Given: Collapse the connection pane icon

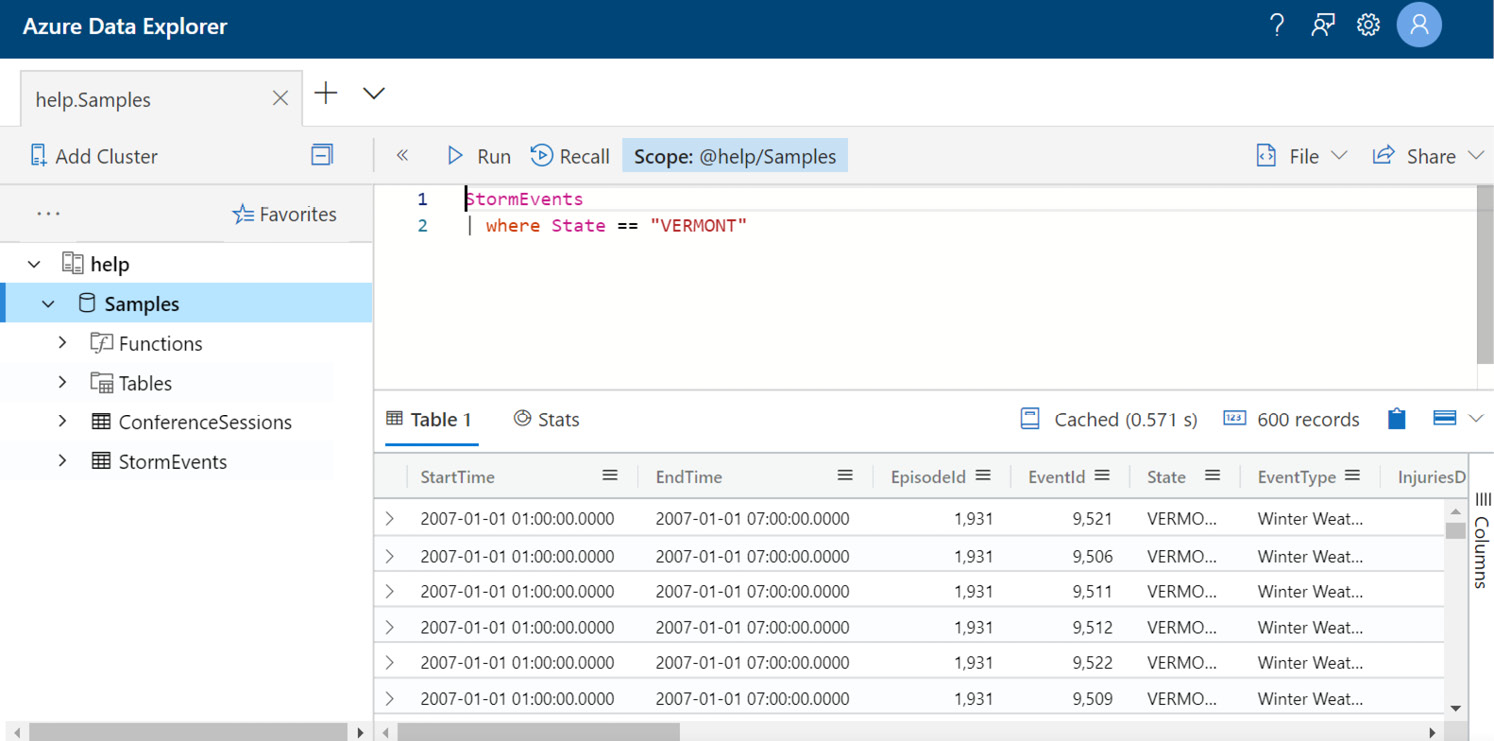Looking at the screenshot, I should pyautogui.click(x=322, y=155).
